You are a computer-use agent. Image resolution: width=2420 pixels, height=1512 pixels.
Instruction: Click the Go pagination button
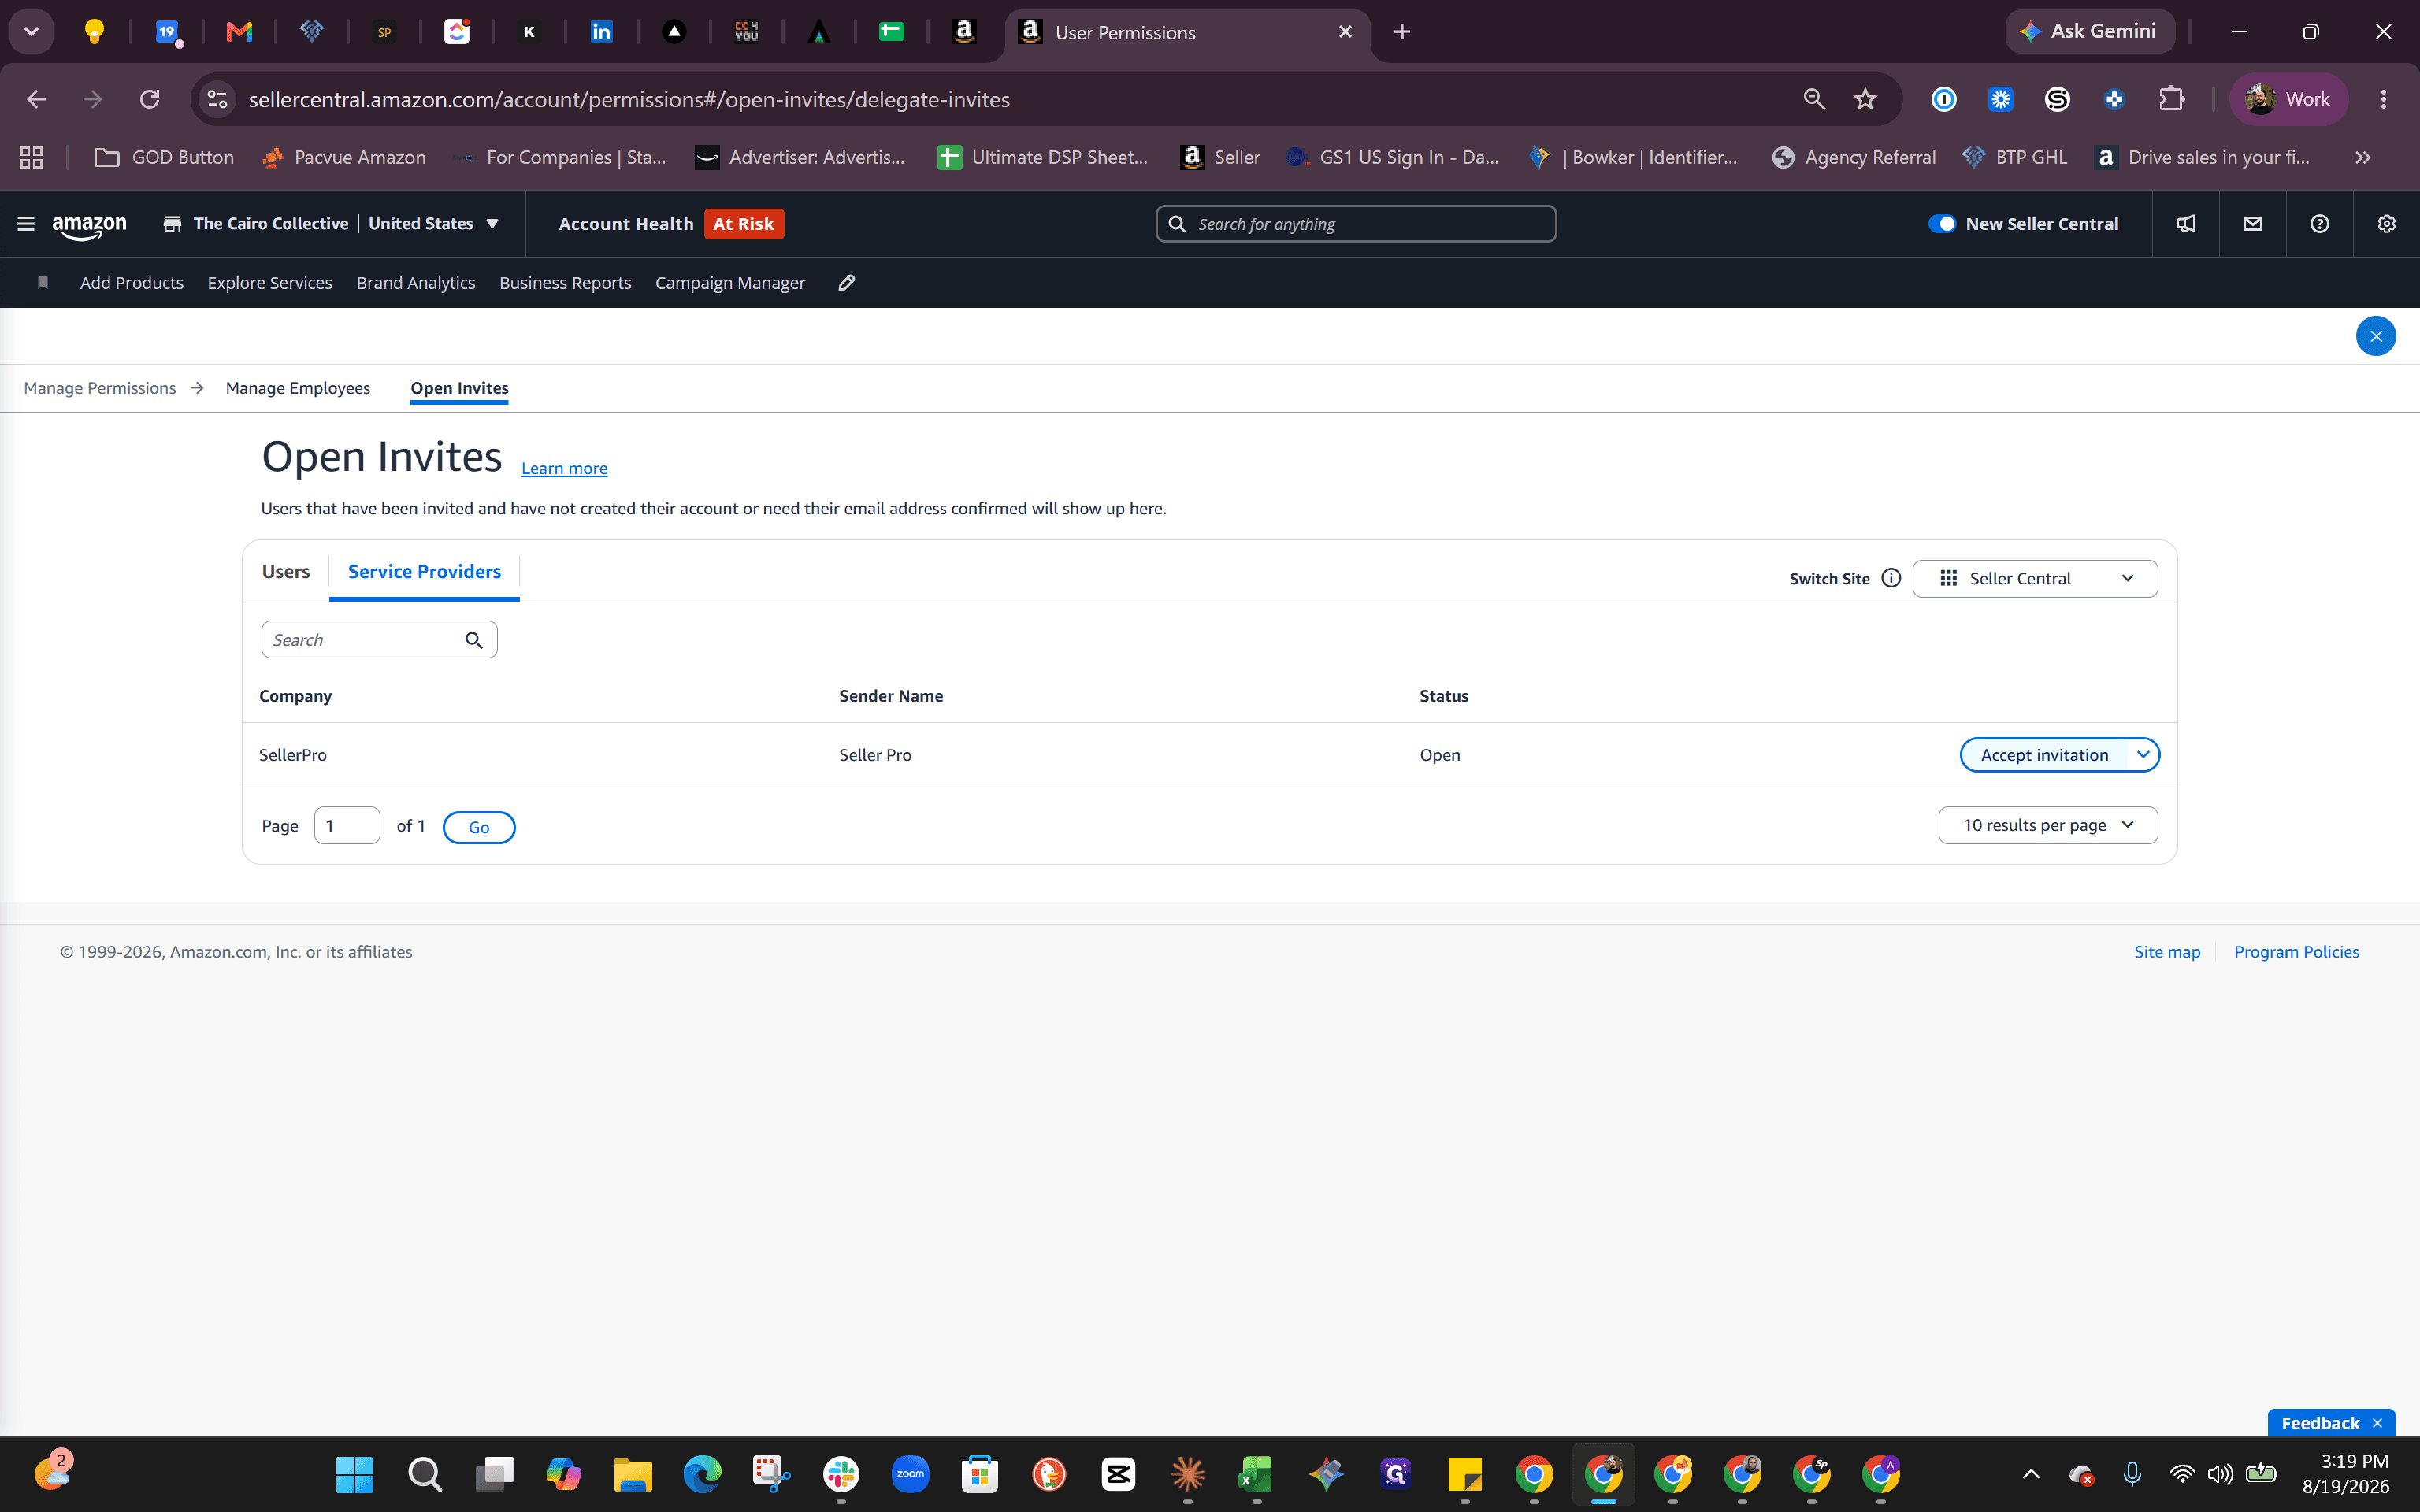coord(479,827)
